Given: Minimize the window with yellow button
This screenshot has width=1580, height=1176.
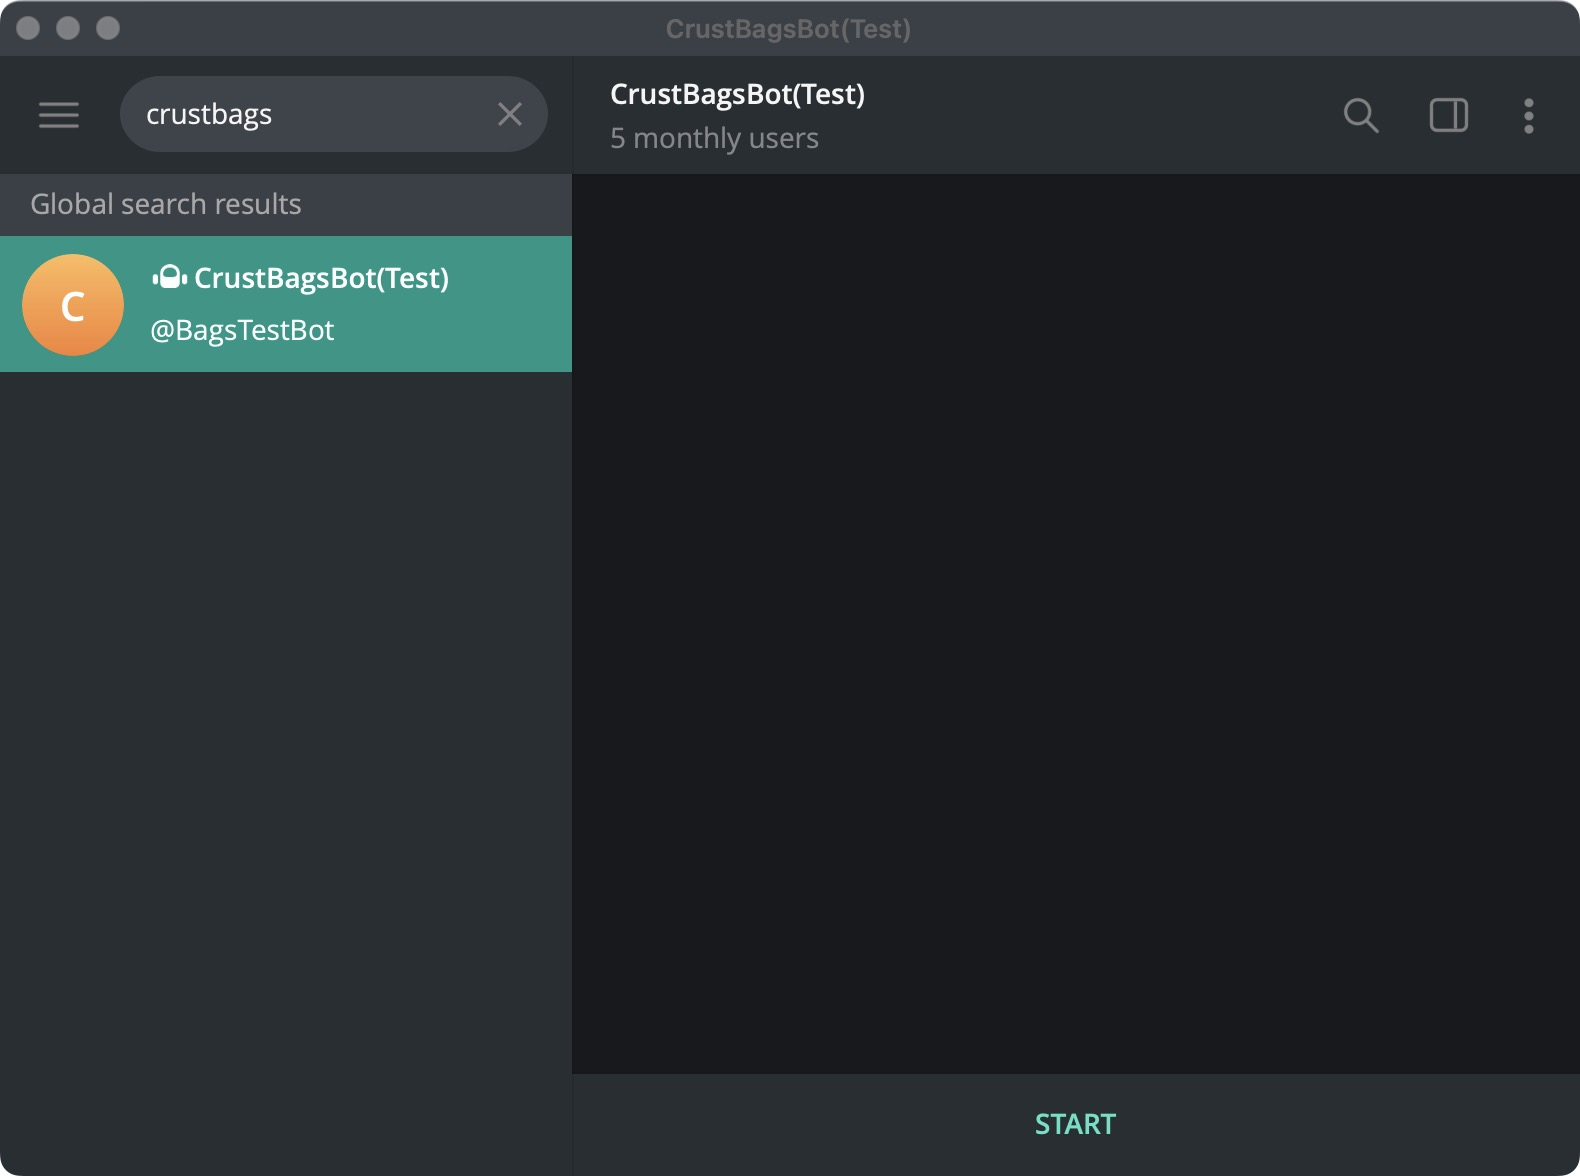Looking at the screenshot, I should pyautogui.click(x=68, y=28).
